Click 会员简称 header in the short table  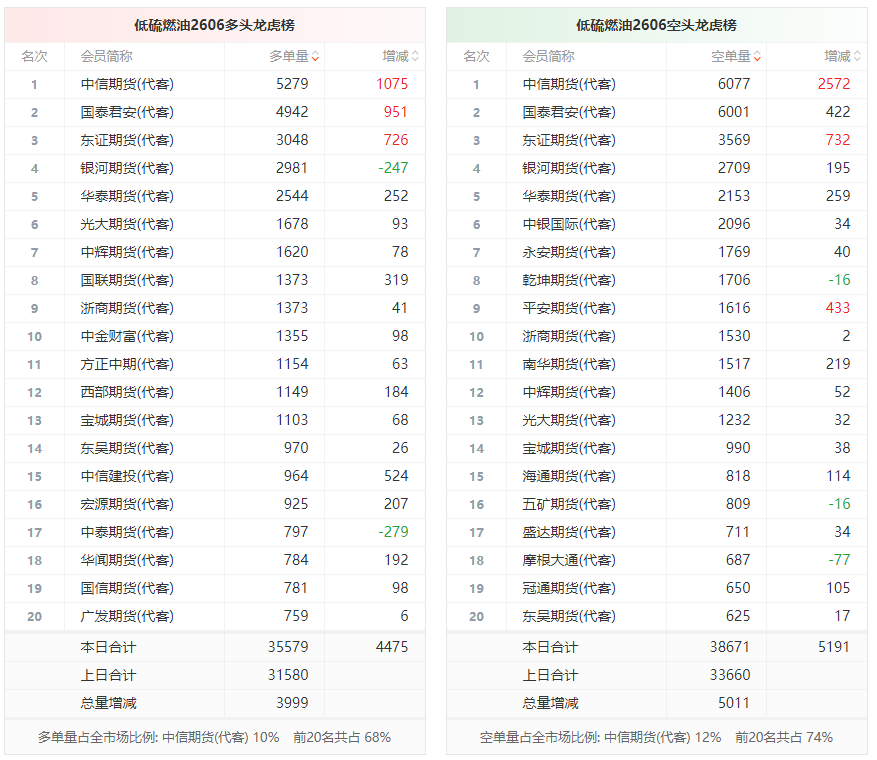549,56
